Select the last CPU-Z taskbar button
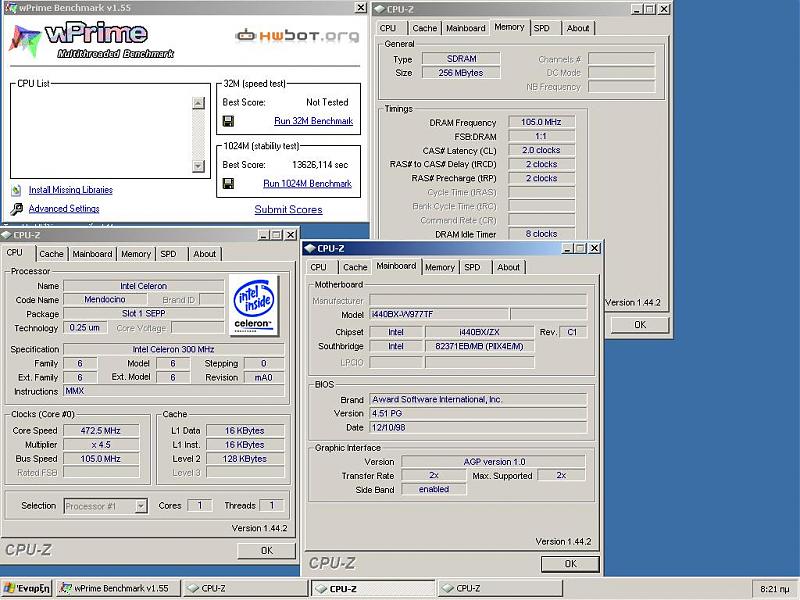 pyautogui.click(x=500, y=588)
